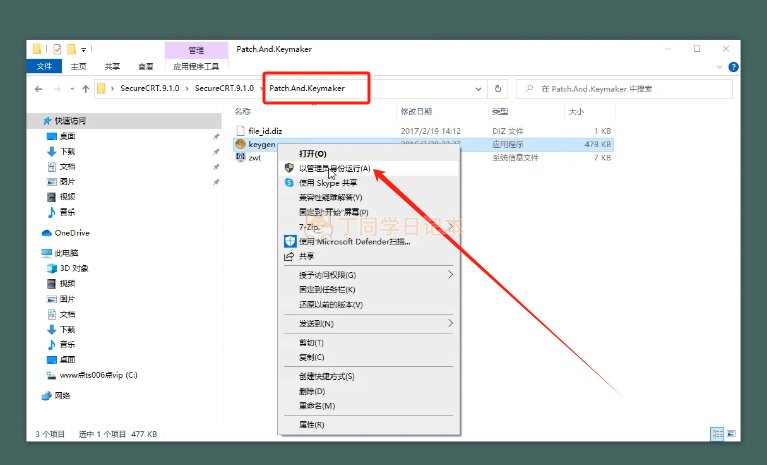Open 属性(R) from the context menu
Image resolution: width=767 pixels, height=465 pixels.
point(369,425)
